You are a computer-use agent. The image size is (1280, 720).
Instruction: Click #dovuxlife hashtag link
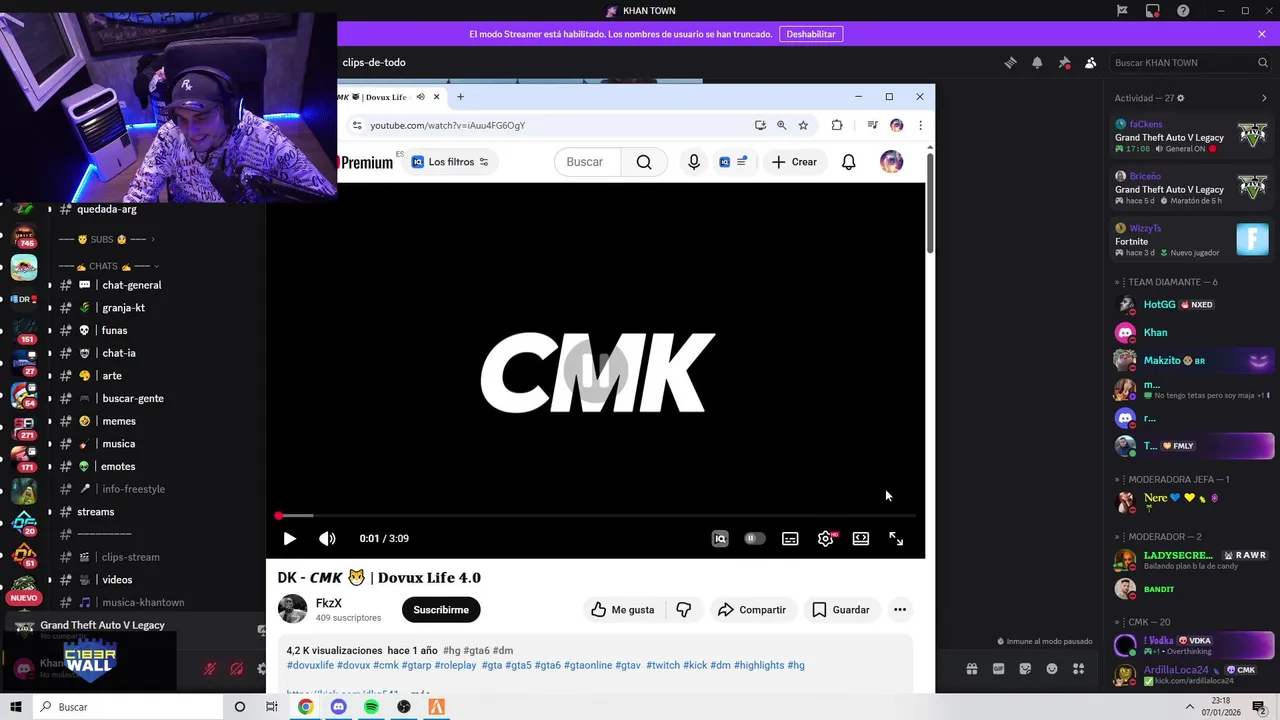tap(310, 665)
